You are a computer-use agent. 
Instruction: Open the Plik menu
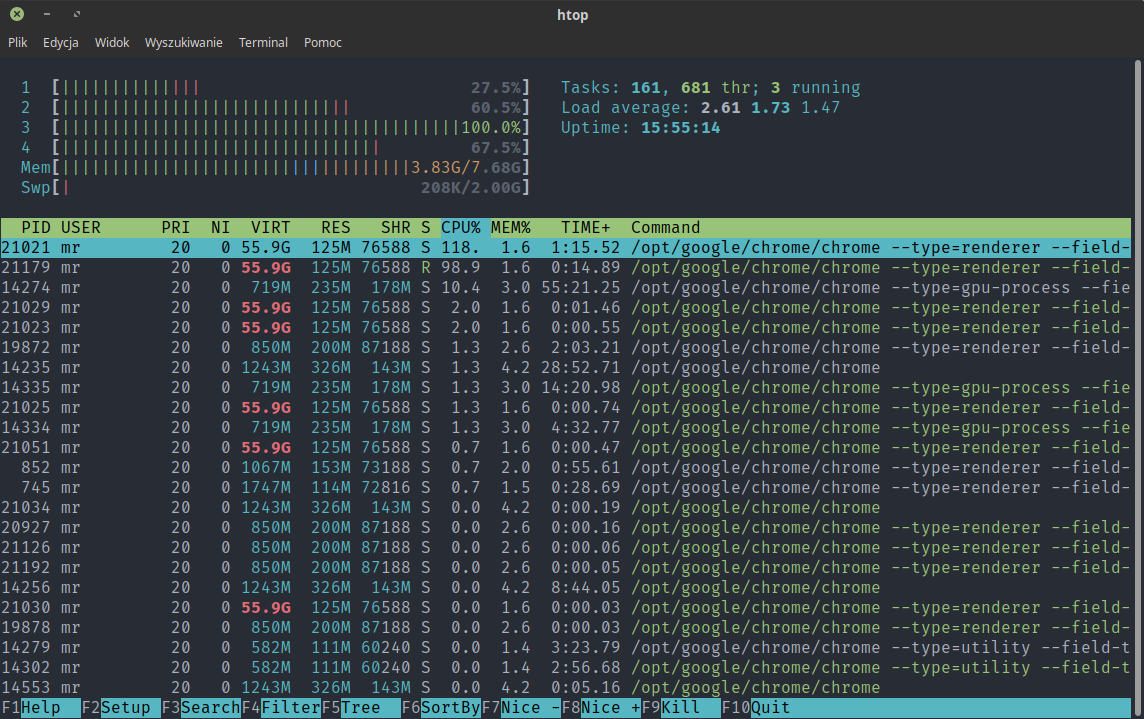(x=18, y=42)
